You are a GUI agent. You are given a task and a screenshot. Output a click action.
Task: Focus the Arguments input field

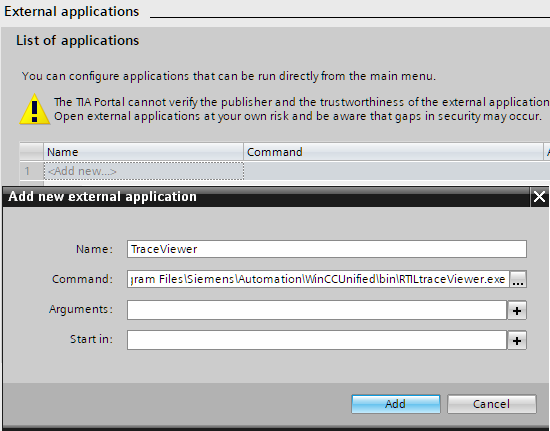tap(317, 310)
